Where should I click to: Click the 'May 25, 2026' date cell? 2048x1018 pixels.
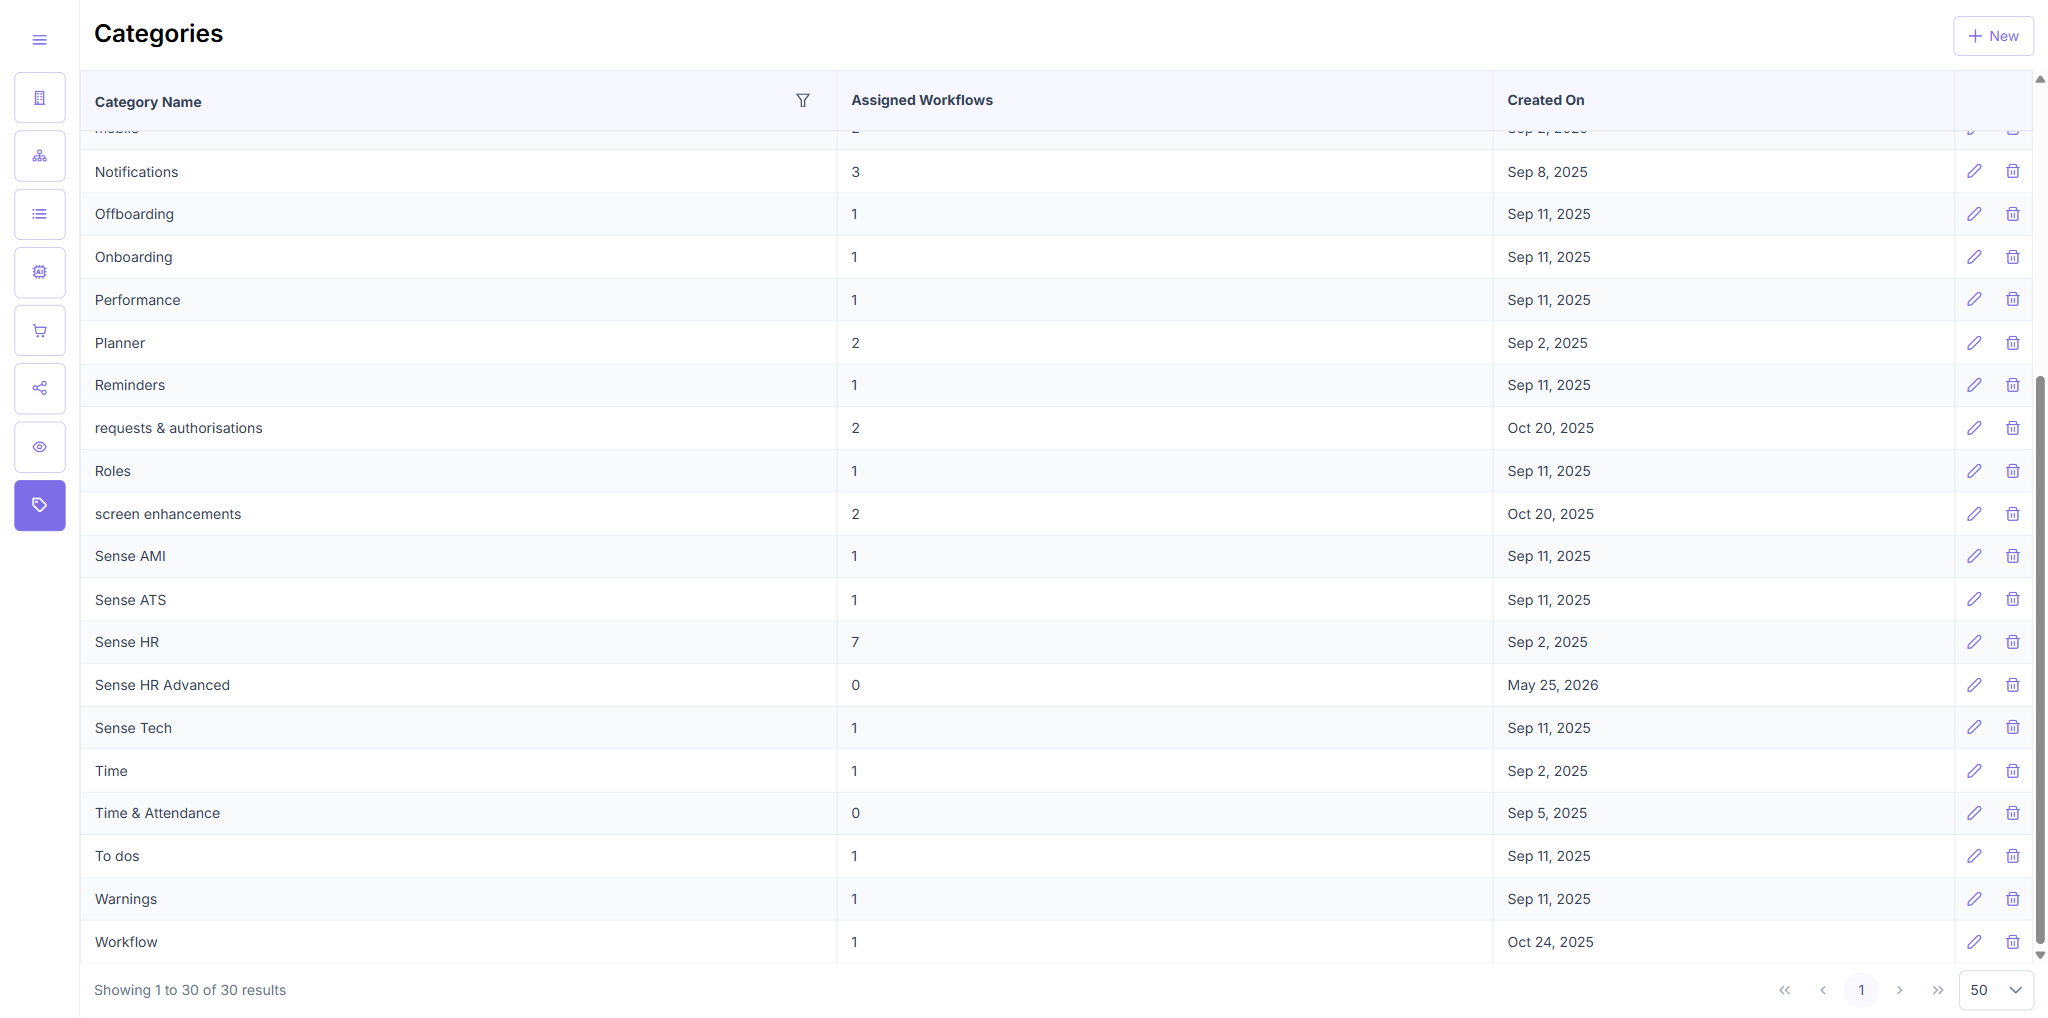(1553, 685)
